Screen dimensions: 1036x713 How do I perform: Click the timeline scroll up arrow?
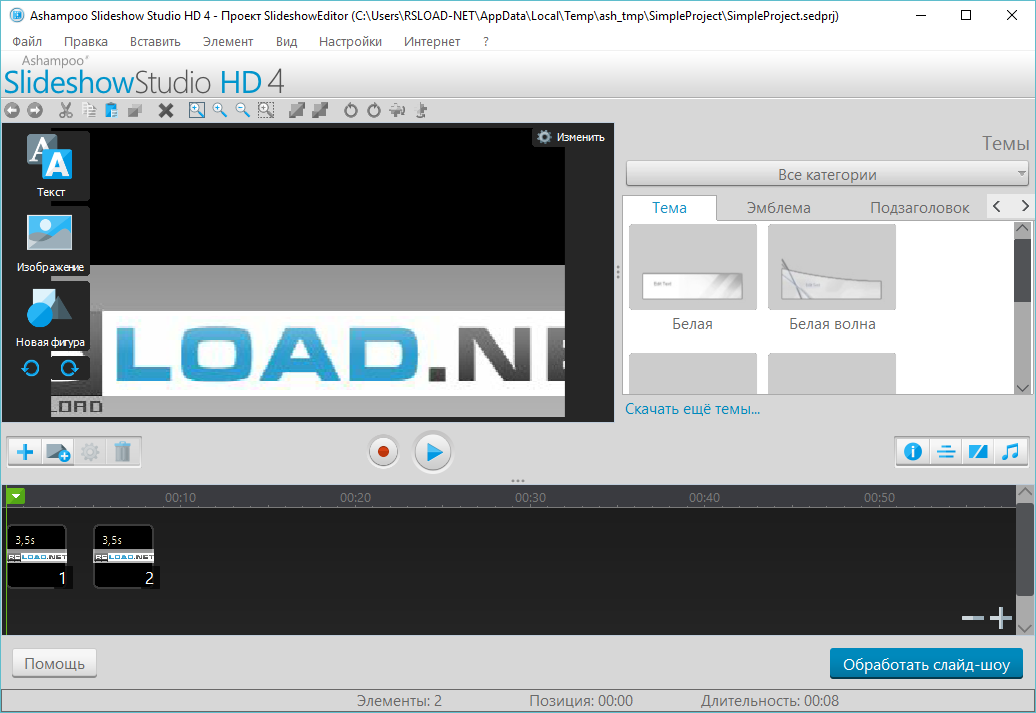[1024, 492]
